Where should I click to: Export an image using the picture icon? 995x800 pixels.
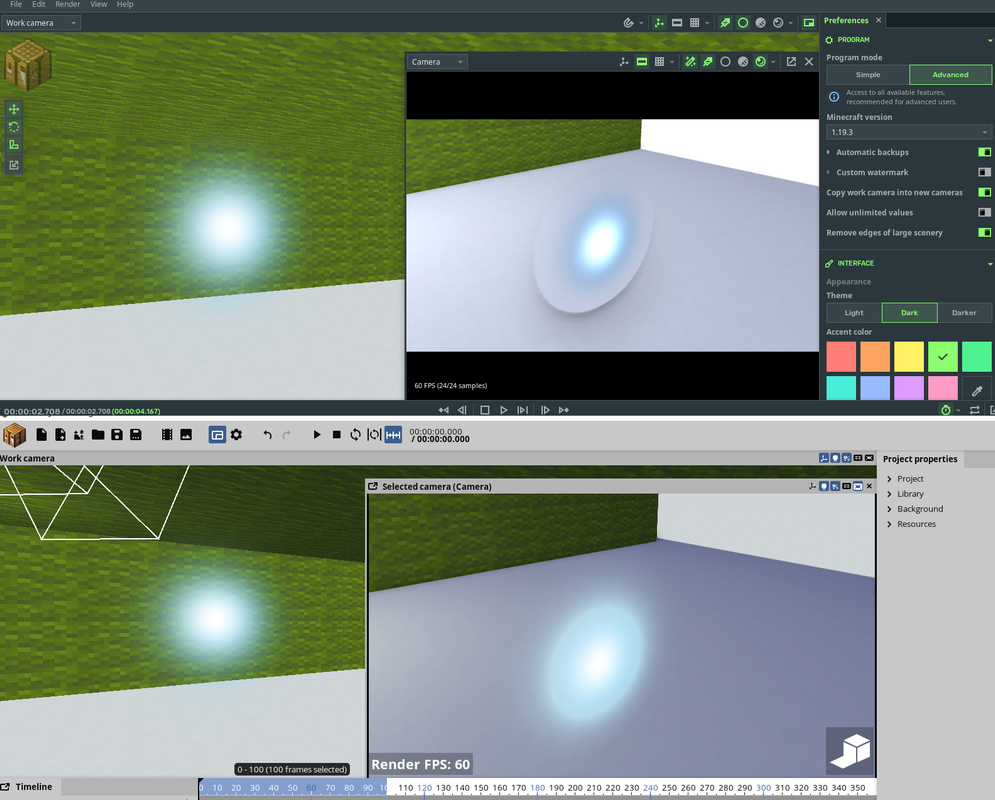[186, 435]
